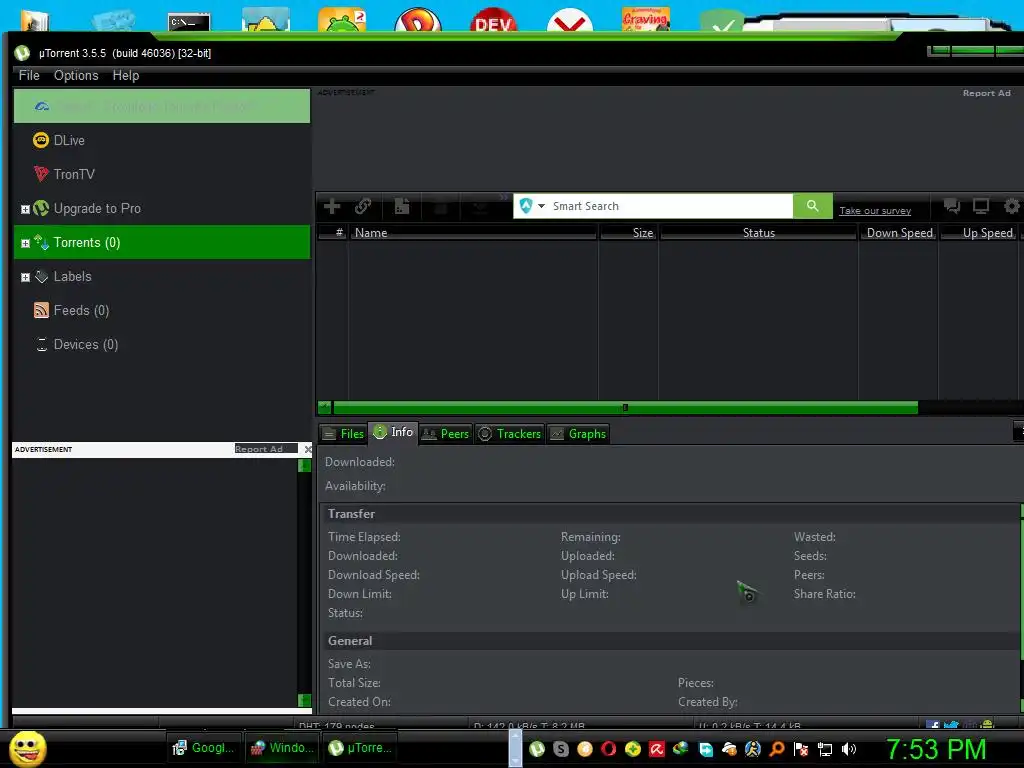Expand the Torrents tree node
This screenshot has height=768, width=1024.
25,244
